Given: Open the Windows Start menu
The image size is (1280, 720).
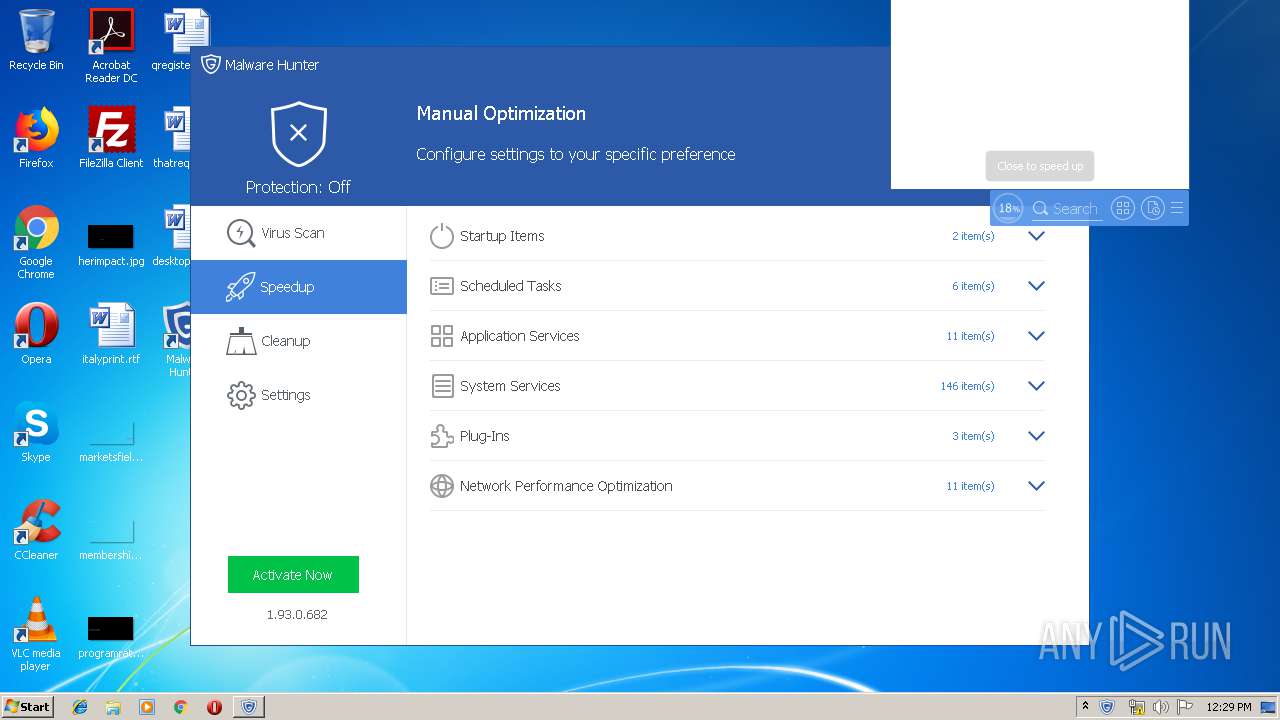Looking at the screenshot, I should tap(28, 706).
